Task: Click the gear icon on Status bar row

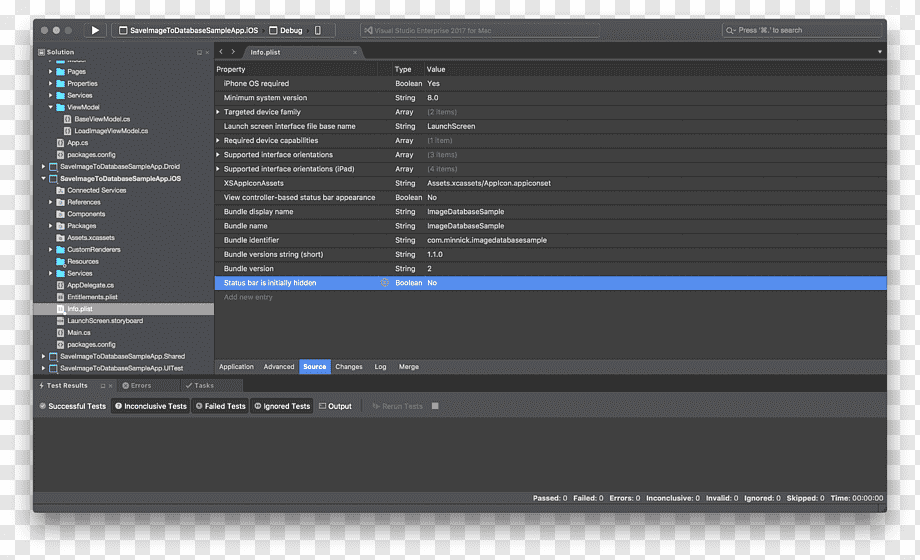Action: [384, 283]
